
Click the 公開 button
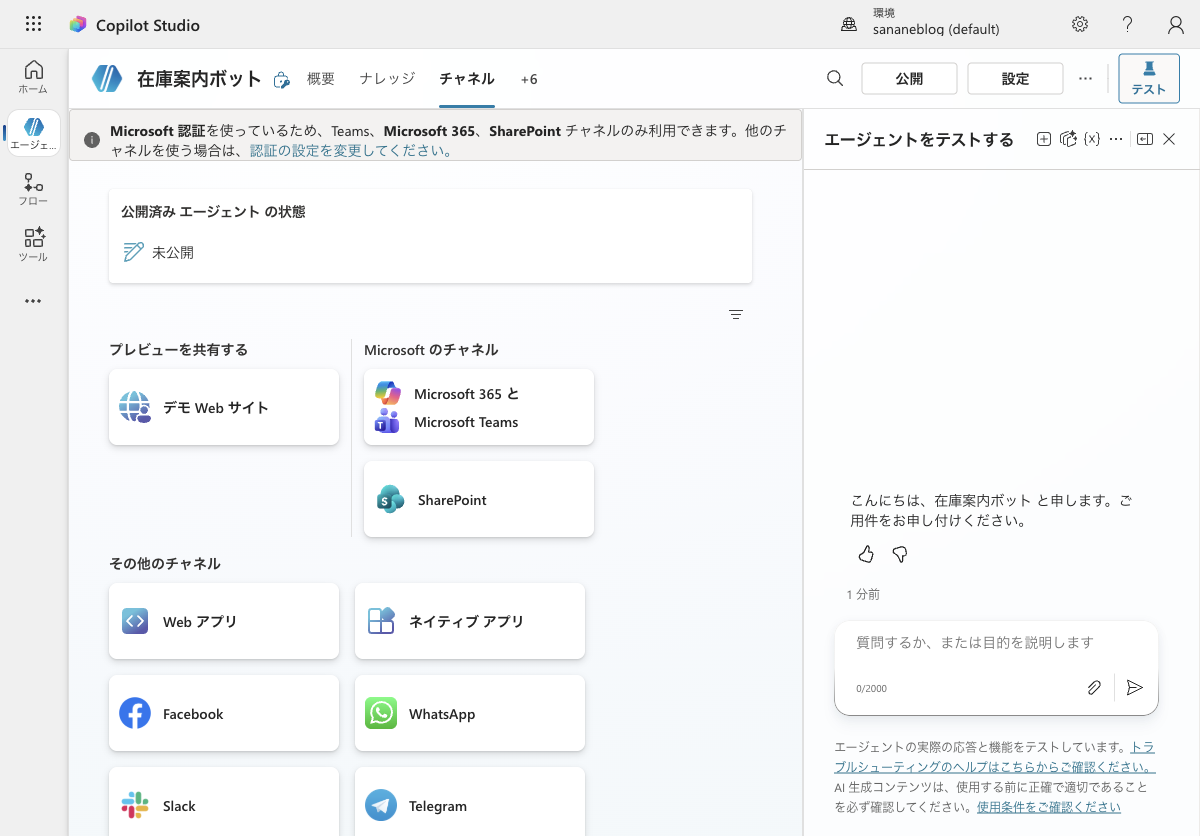point(909,78)
